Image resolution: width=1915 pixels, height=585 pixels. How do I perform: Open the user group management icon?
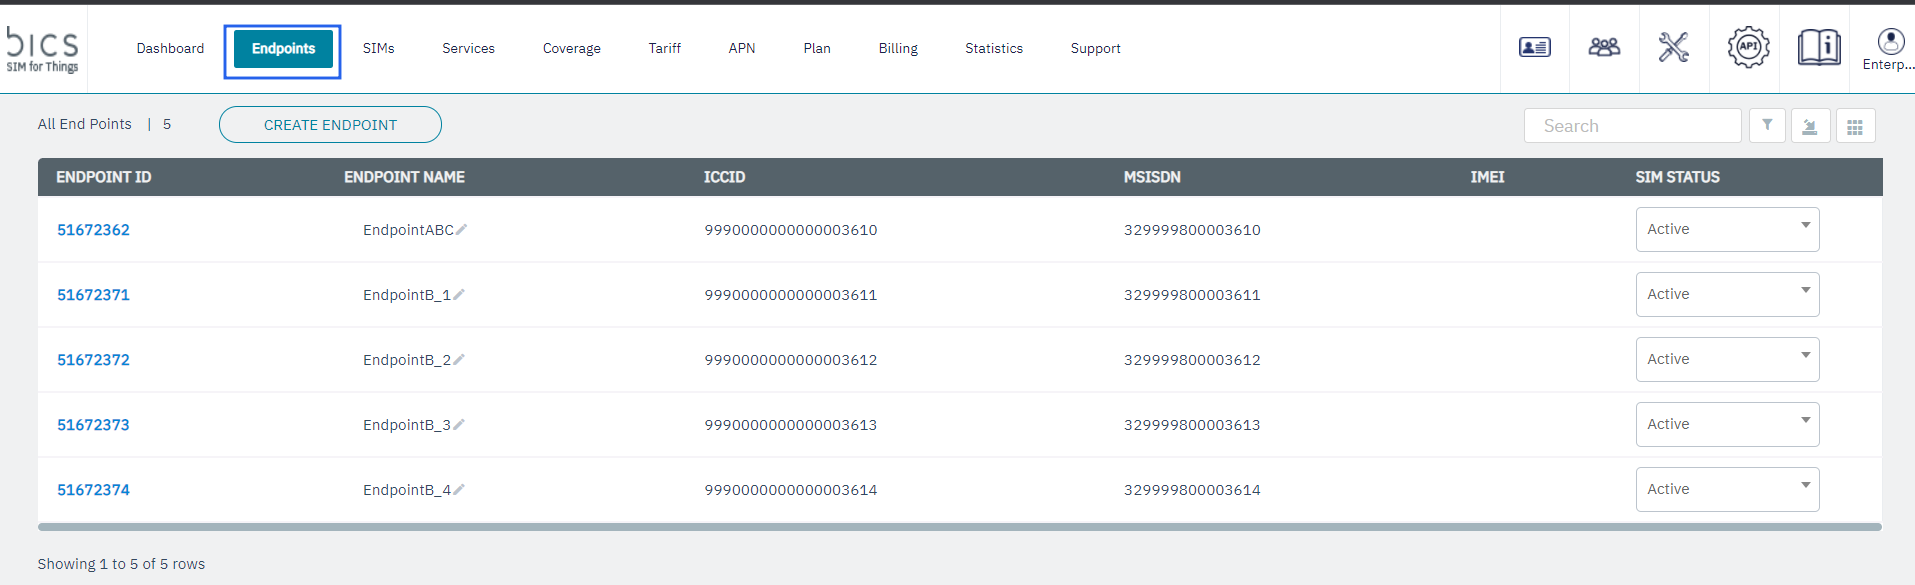(1604, 47)
